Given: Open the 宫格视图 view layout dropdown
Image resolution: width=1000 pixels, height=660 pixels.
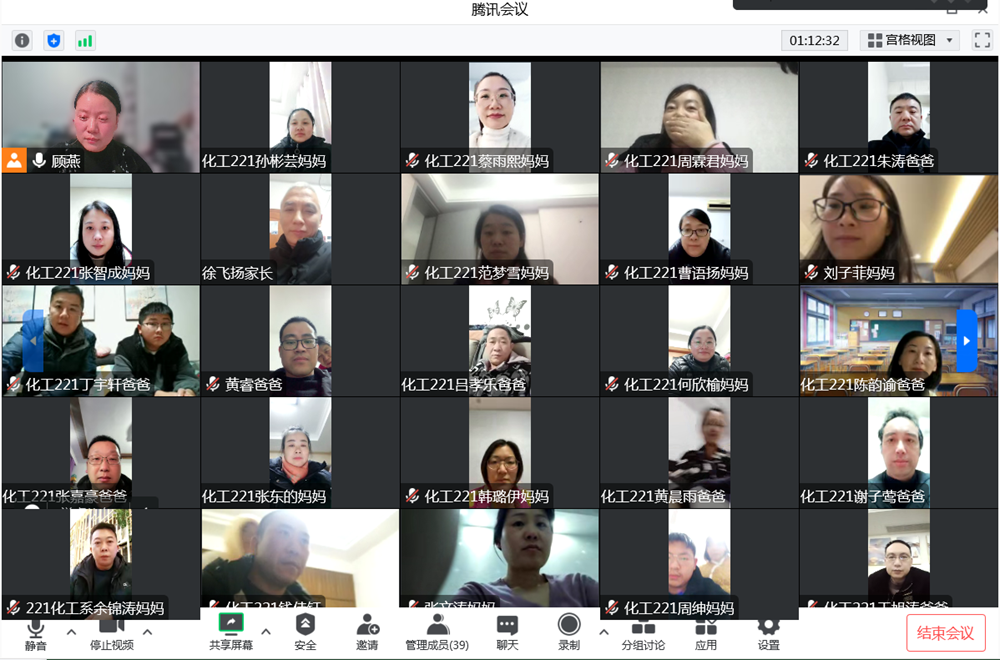Looking at the screenshot, I should [x=911, y=40].
